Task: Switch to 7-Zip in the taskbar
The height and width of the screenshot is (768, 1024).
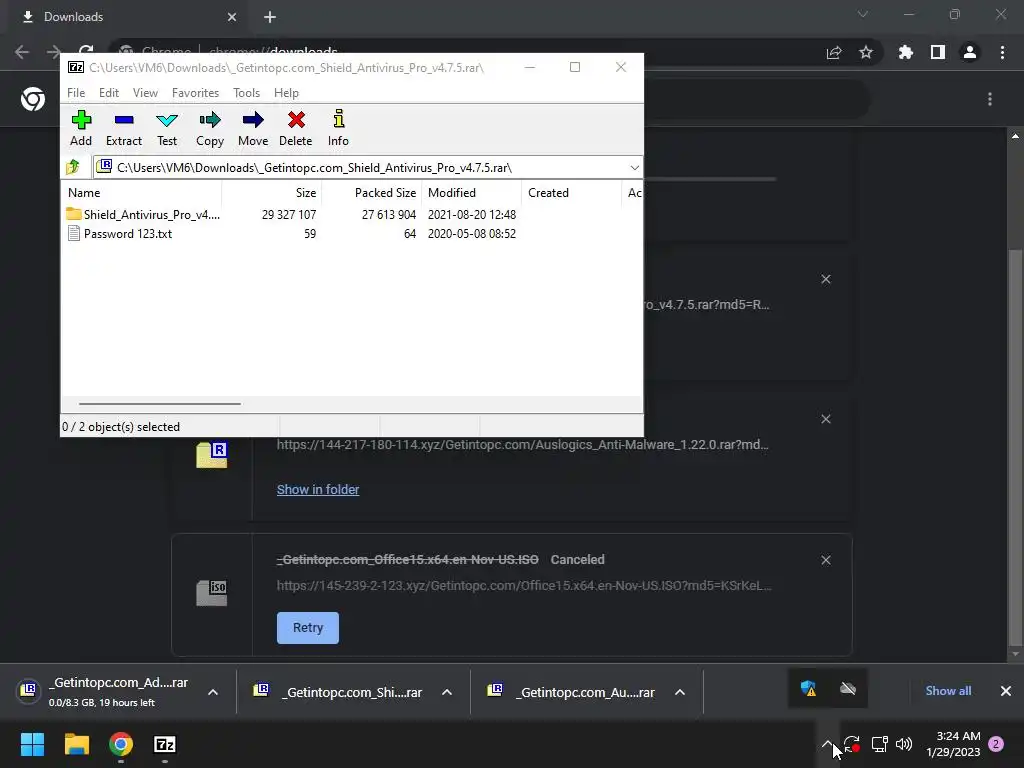Action: pos(165,744)
